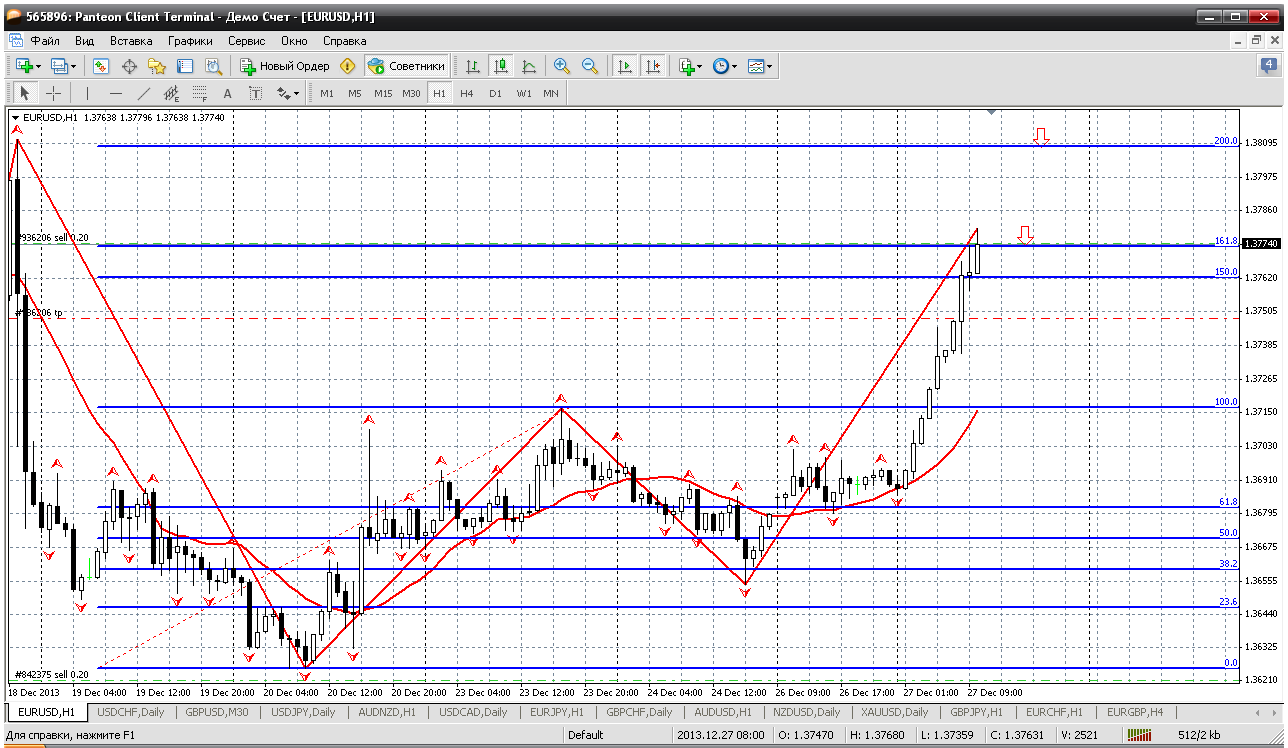Zoom in the chart with magnifier plus

[562, 66]
